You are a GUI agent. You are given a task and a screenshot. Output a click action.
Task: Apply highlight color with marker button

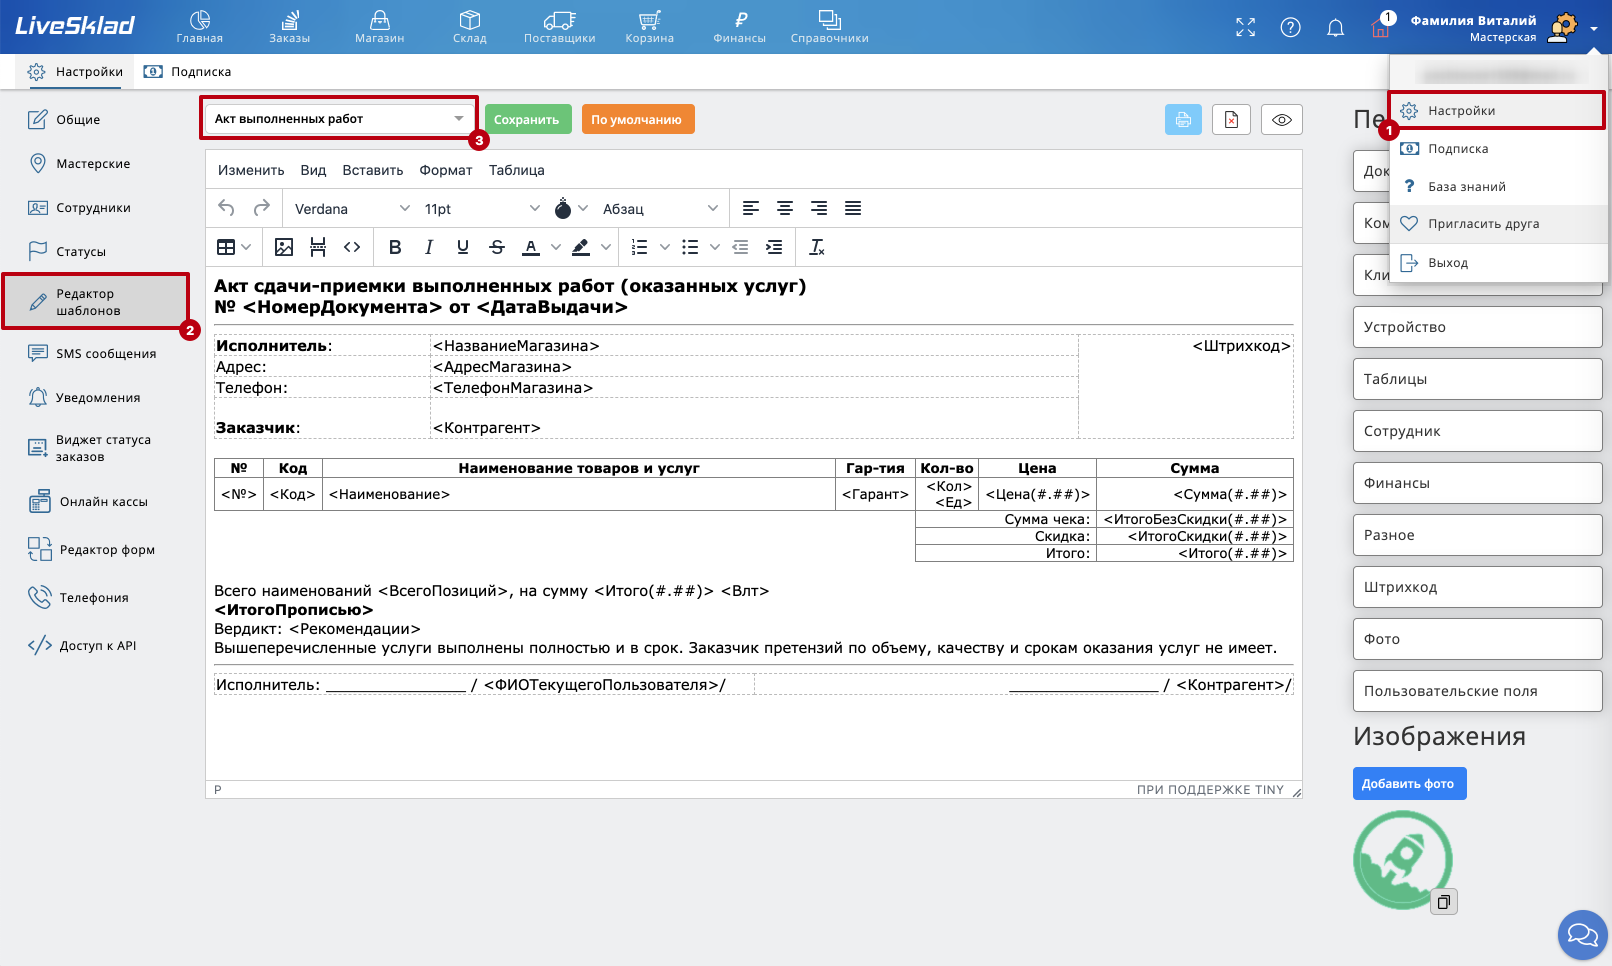pyautogui.click(x=581, y=247)
